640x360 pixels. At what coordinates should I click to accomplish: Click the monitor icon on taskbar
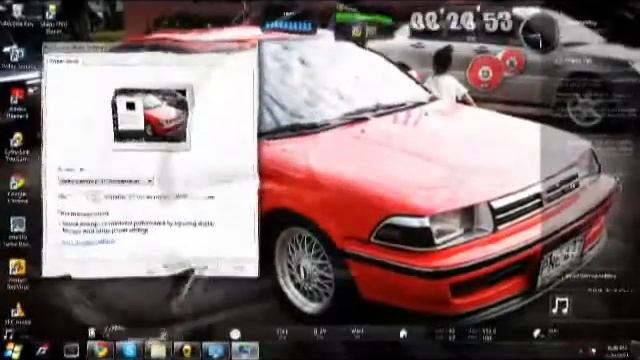pyautogui.click(x=216, y=351)
